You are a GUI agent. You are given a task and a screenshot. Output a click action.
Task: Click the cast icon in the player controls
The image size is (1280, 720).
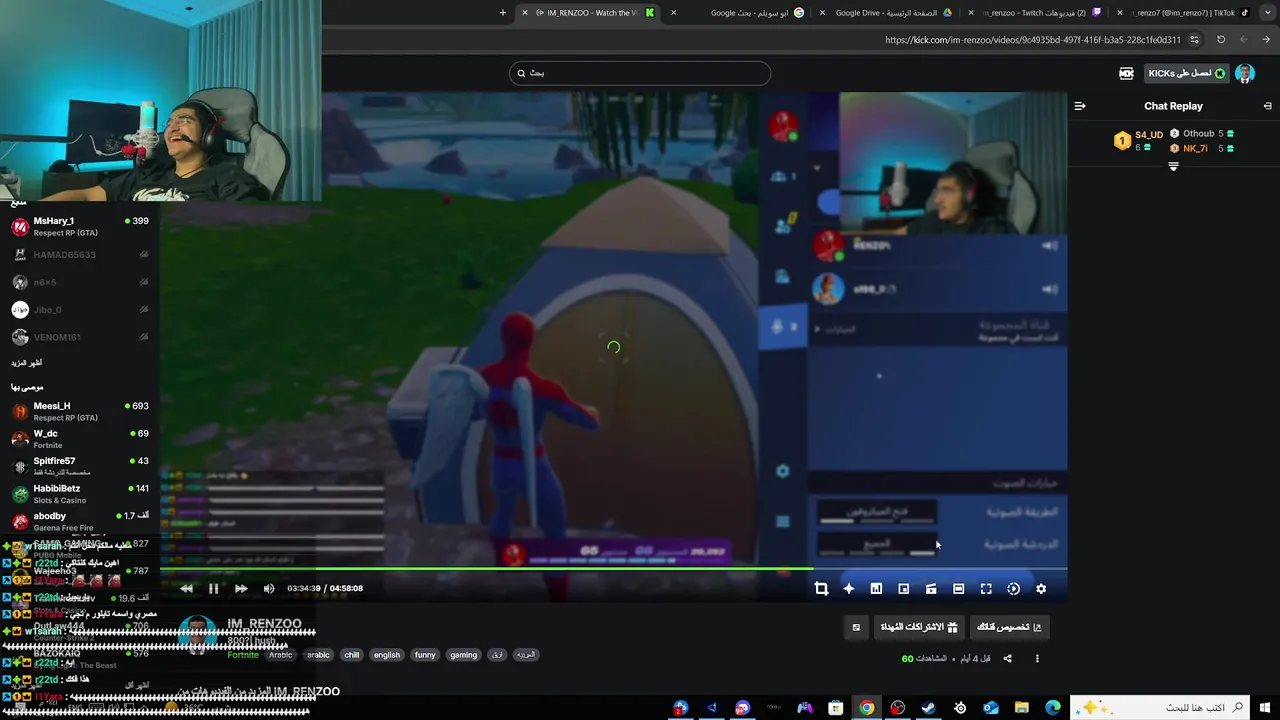click(931, 589)
